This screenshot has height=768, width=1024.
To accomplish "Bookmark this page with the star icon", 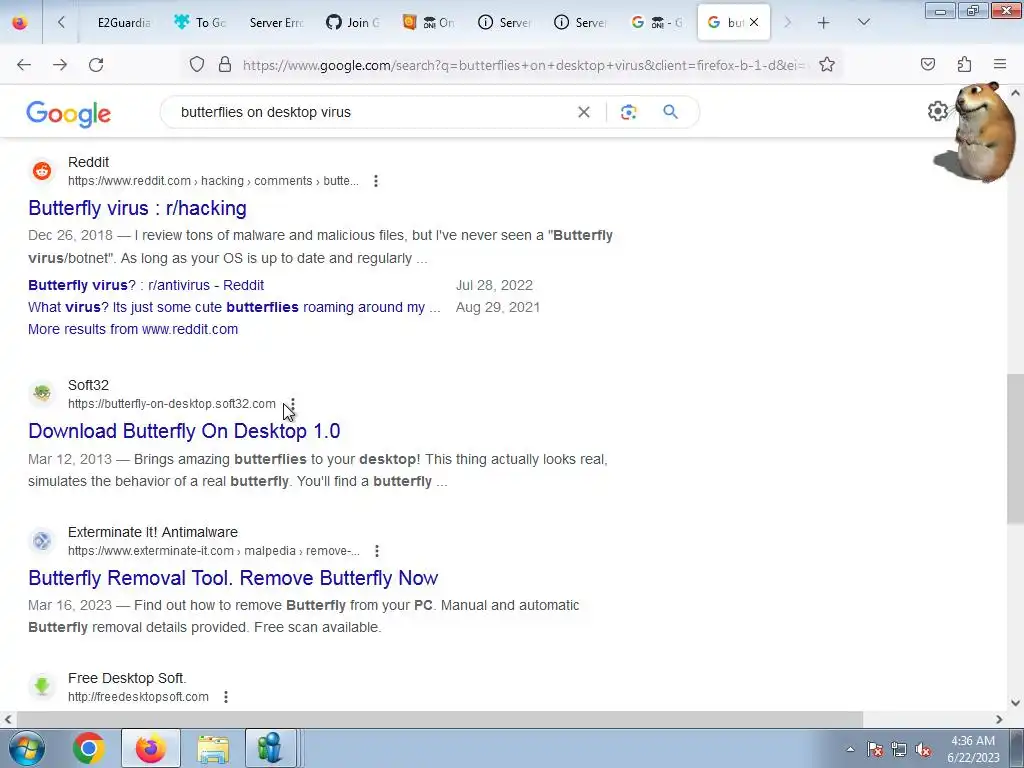I will click(827, 65).
